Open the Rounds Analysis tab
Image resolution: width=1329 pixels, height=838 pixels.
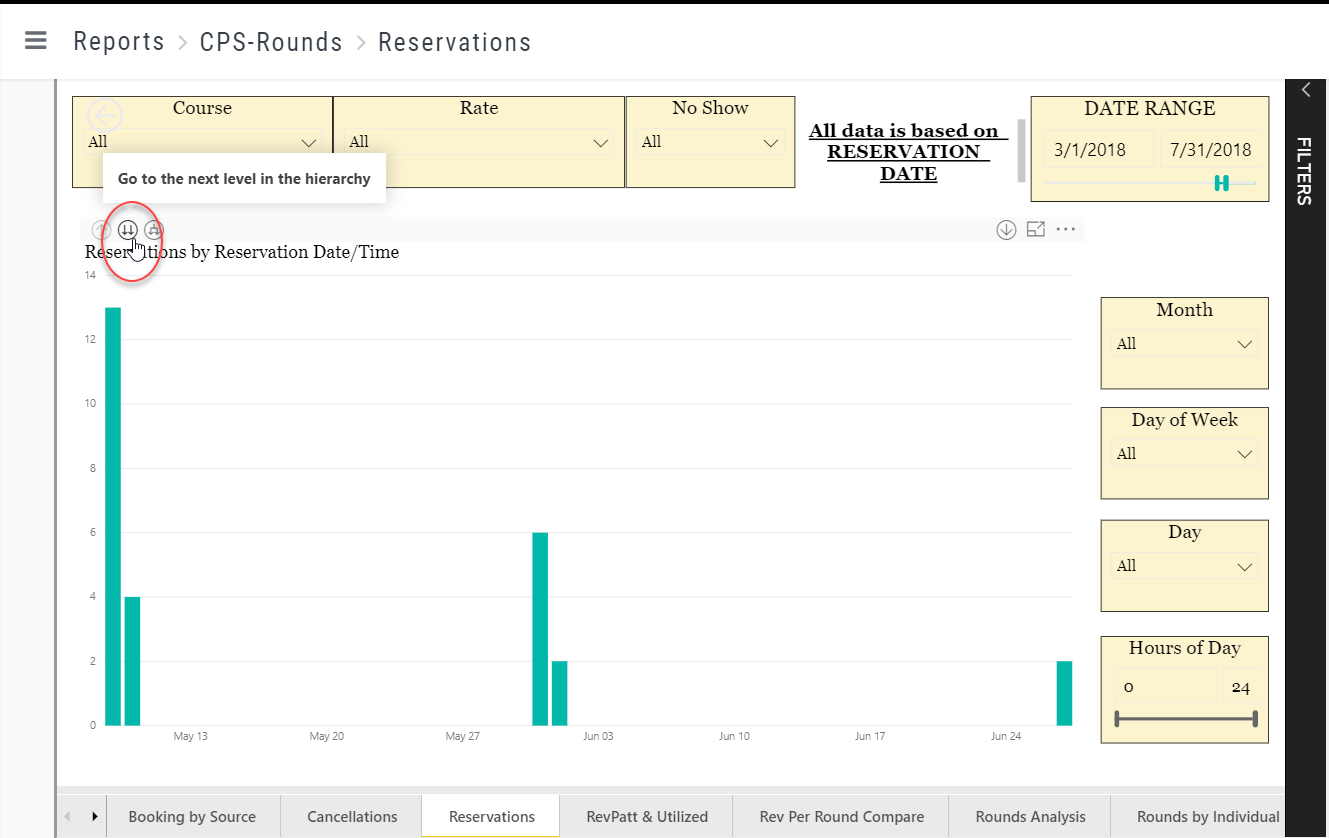point(1028,816)
